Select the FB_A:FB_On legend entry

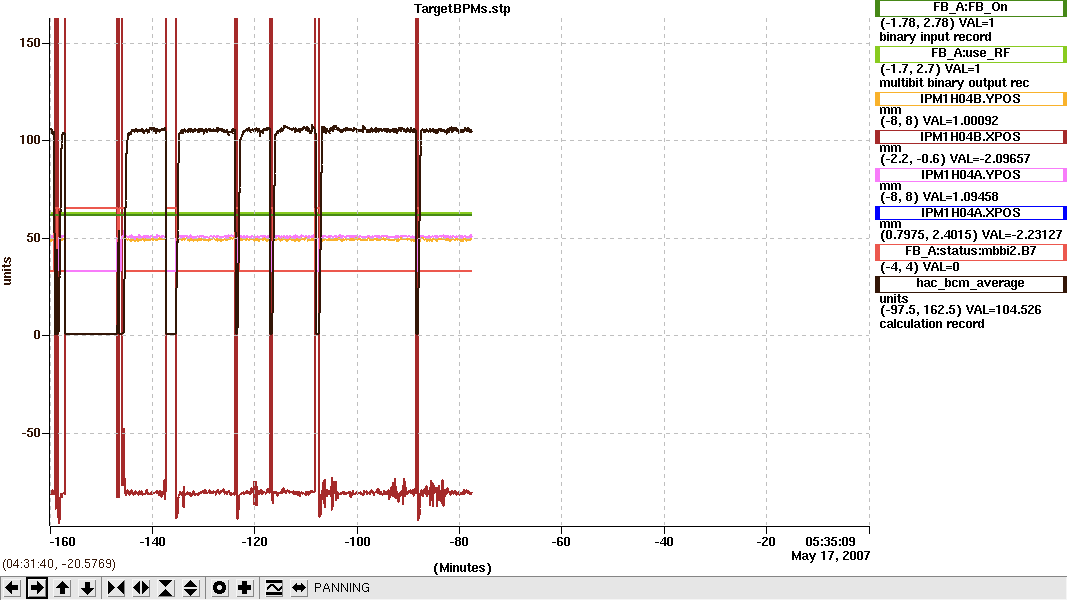pos(970,7)
